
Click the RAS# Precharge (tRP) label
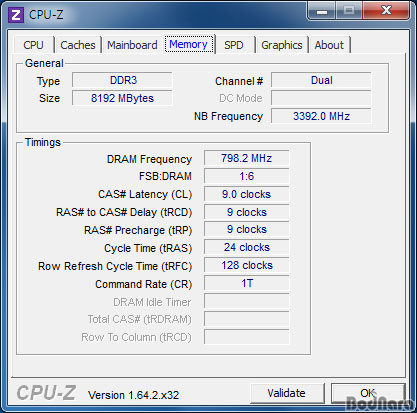[x=138, y=230]
